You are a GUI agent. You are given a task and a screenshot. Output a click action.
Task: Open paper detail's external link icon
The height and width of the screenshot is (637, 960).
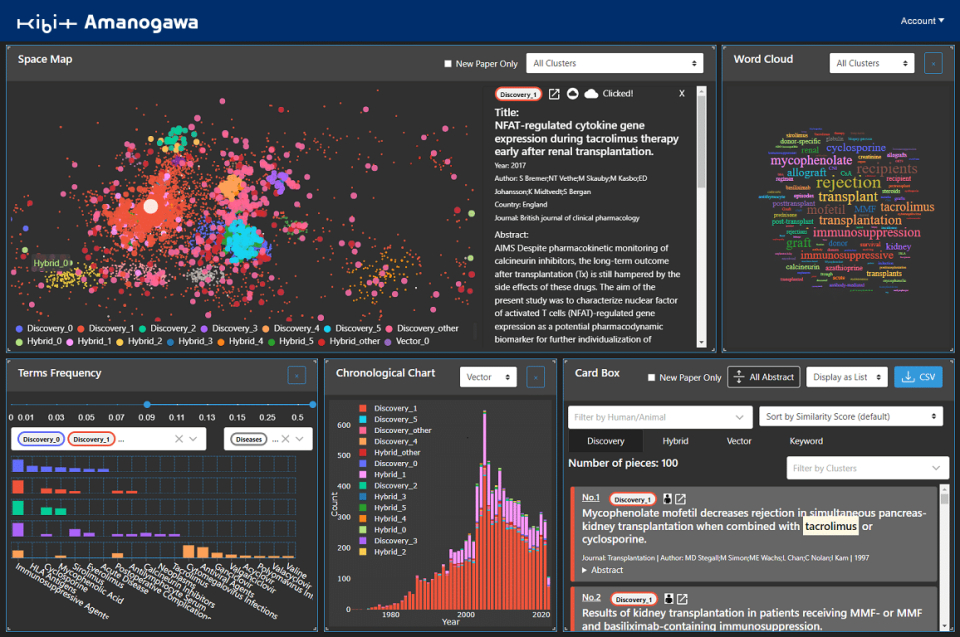(554, 94)
